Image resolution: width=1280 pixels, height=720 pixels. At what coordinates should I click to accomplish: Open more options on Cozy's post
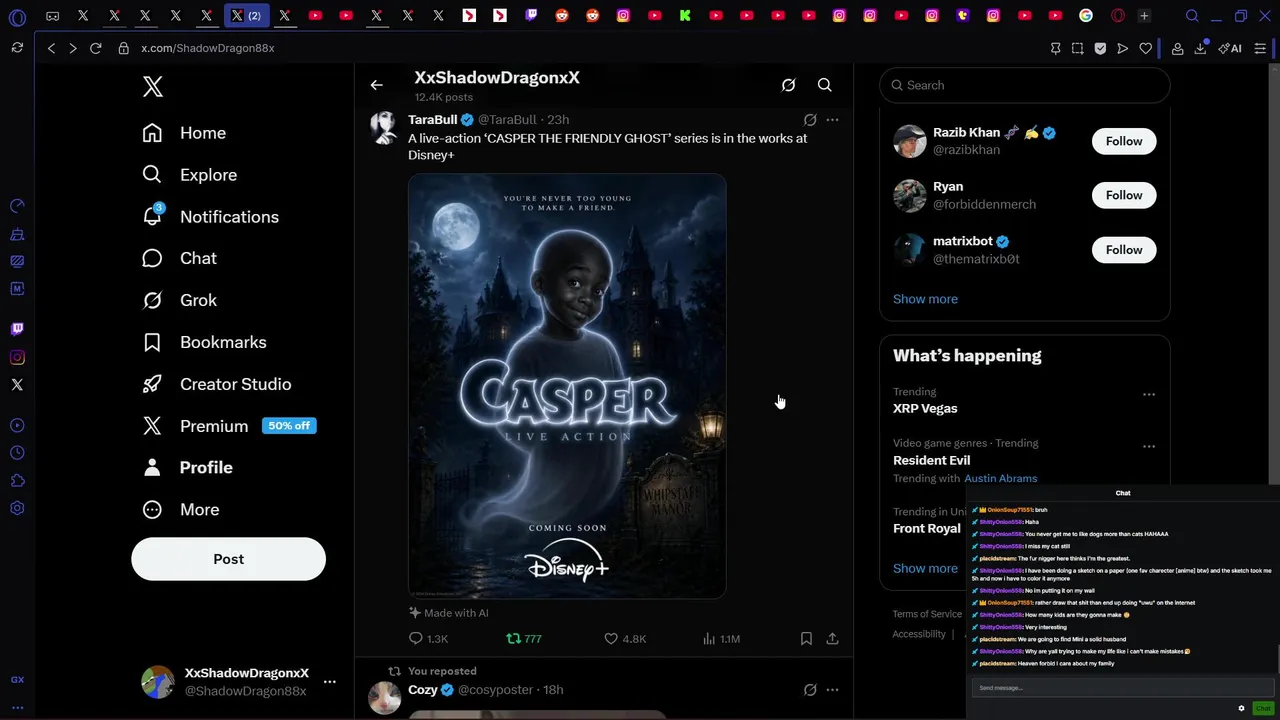(832, 690)
